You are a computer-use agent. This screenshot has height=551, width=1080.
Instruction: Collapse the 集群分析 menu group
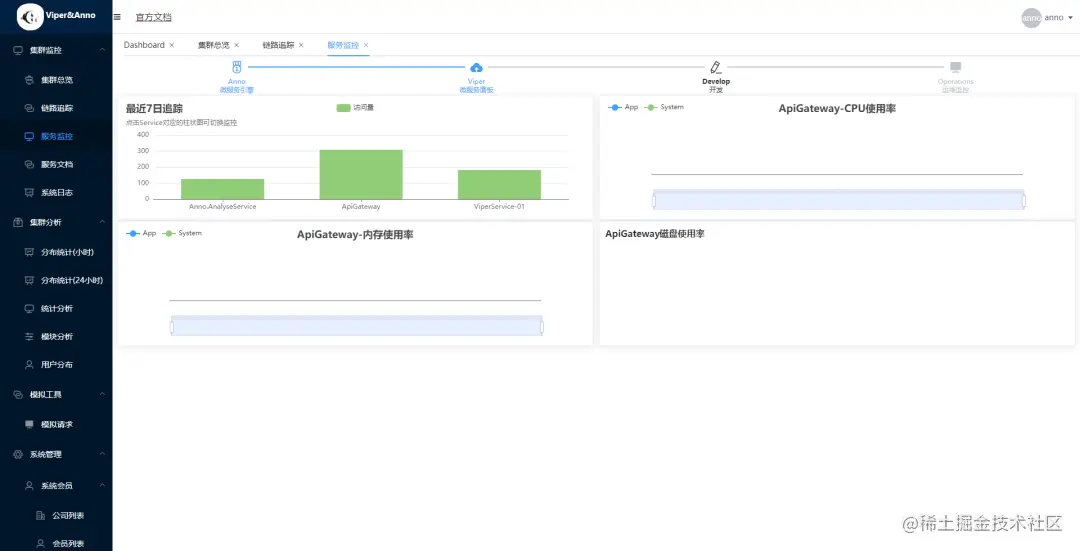coord(56,222)
